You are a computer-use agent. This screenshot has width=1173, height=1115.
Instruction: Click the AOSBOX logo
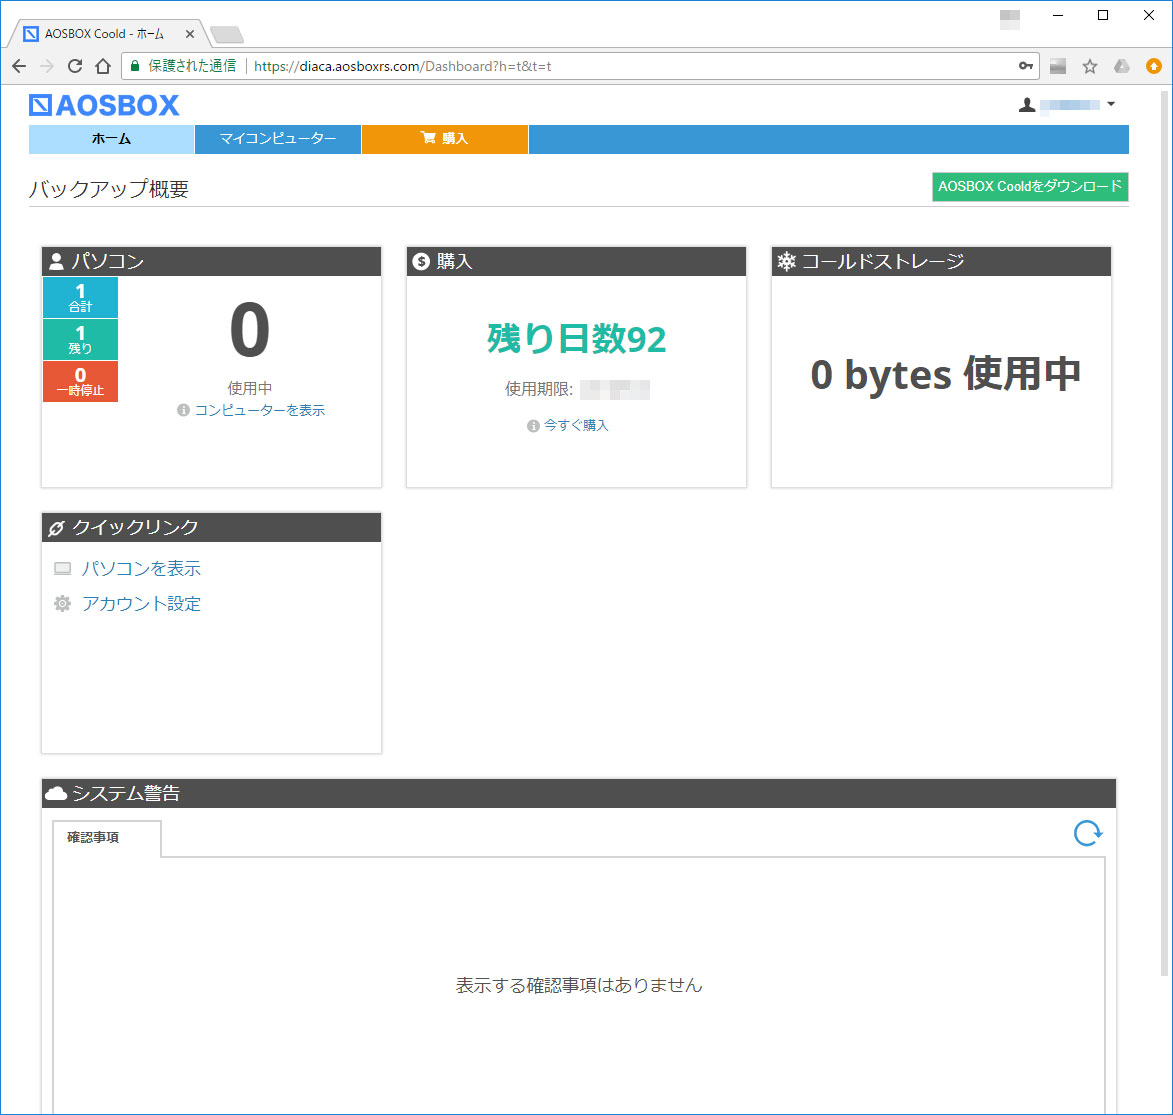pyautogui.click(x=104, y=106)
